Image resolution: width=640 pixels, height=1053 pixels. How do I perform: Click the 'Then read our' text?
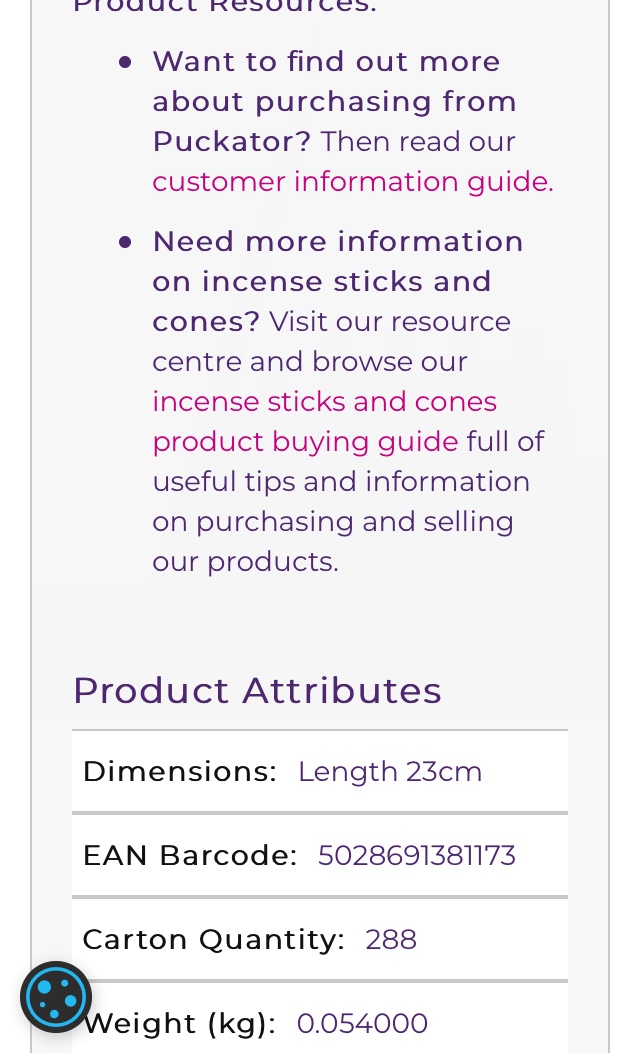tap(418, 142)
